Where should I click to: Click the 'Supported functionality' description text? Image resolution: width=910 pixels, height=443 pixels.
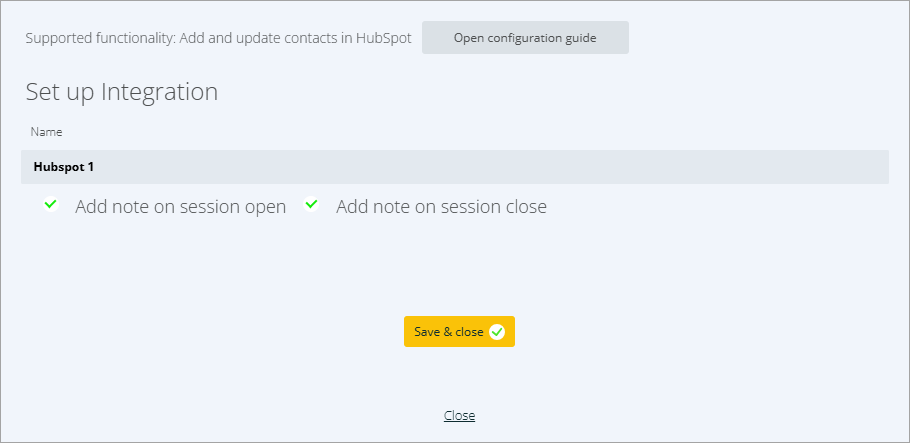point(218,39)
